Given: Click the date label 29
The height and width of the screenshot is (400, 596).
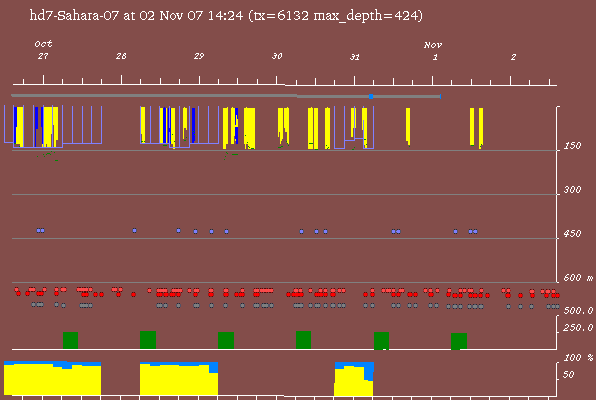Looking at the screenshot, I should click(x=199, y=56).
